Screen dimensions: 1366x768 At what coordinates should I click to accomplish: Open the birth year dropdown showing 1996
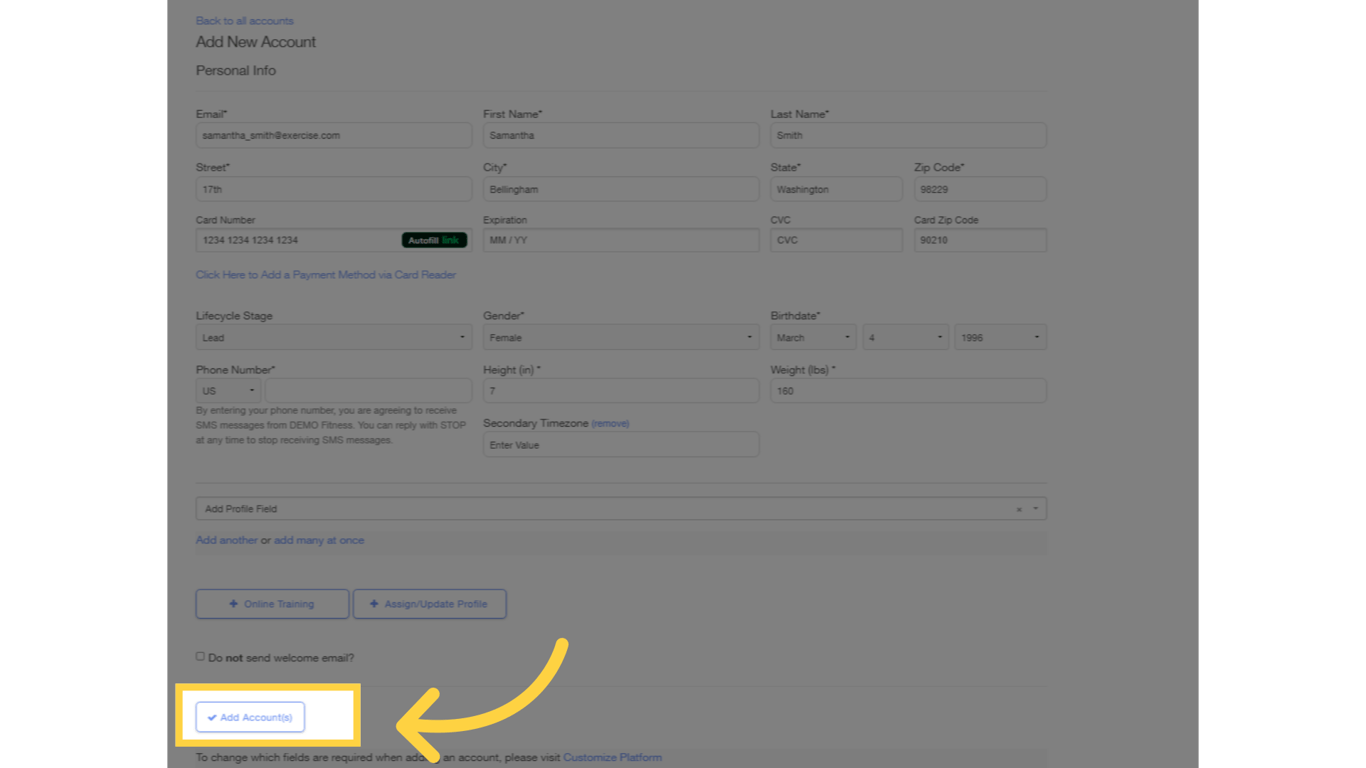click(999, 337)
